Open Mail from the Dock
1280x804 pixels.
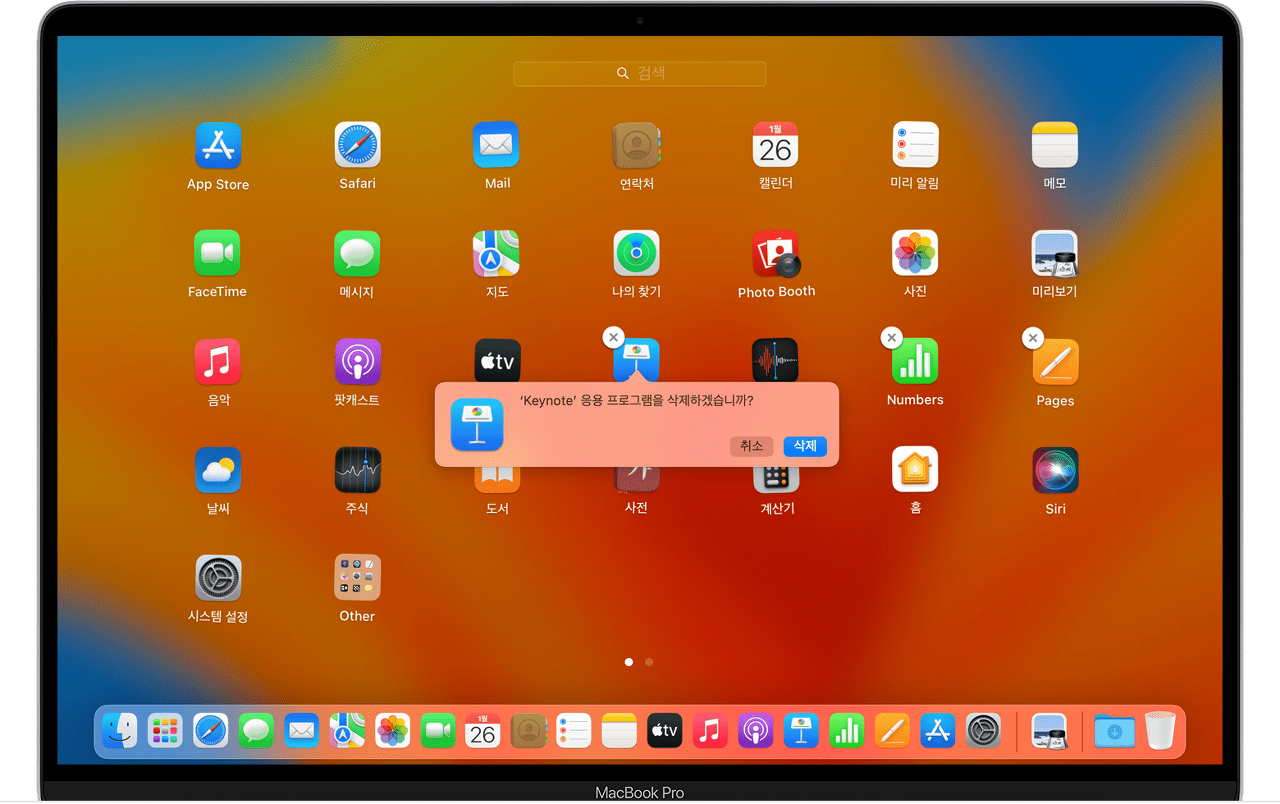pos(301,730)
